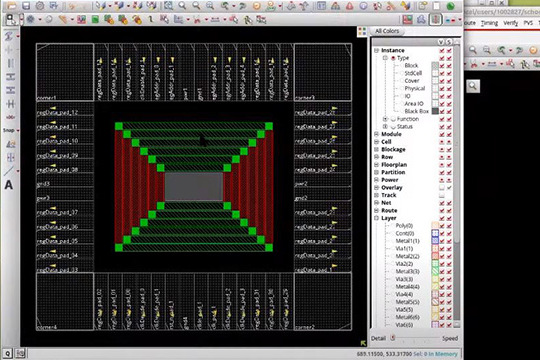
Task: Click the info circle icon in top toolbar
Action: coord(363,6)
